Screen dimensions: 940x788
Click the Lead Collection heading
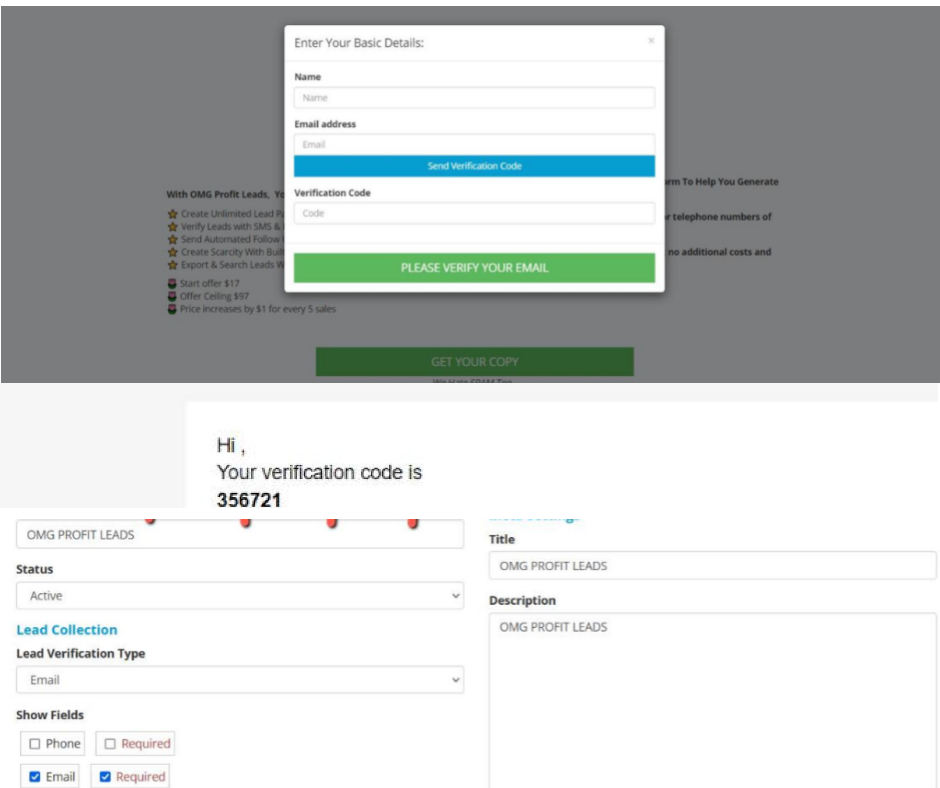67,630
